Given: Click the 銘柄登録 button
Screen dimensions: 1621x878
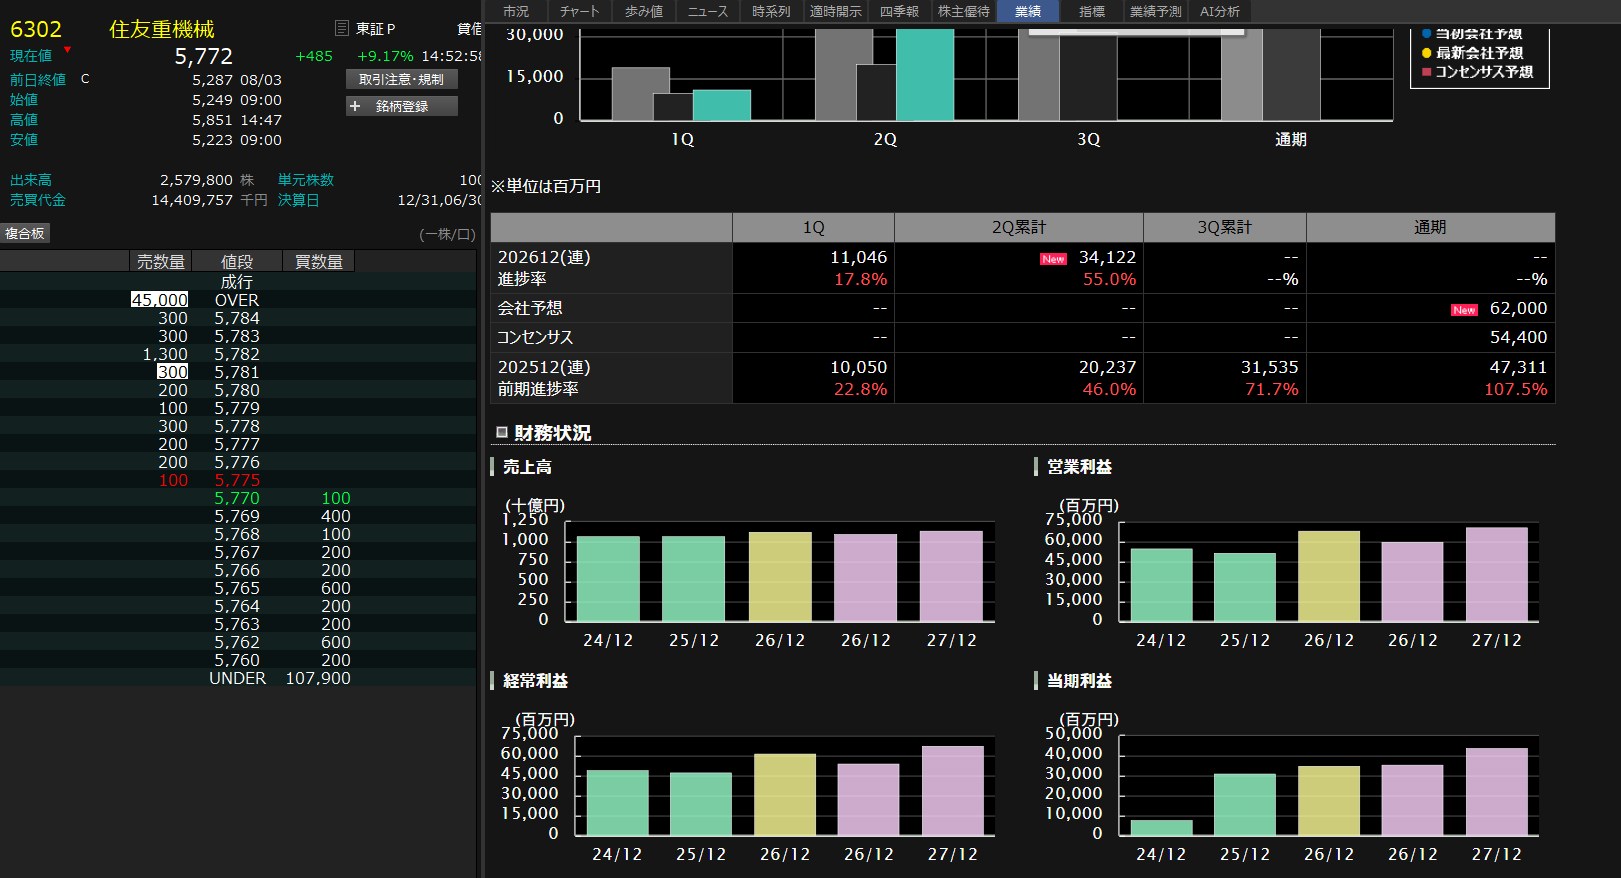Looking at the screenshot, I should (x=402, y=106).
